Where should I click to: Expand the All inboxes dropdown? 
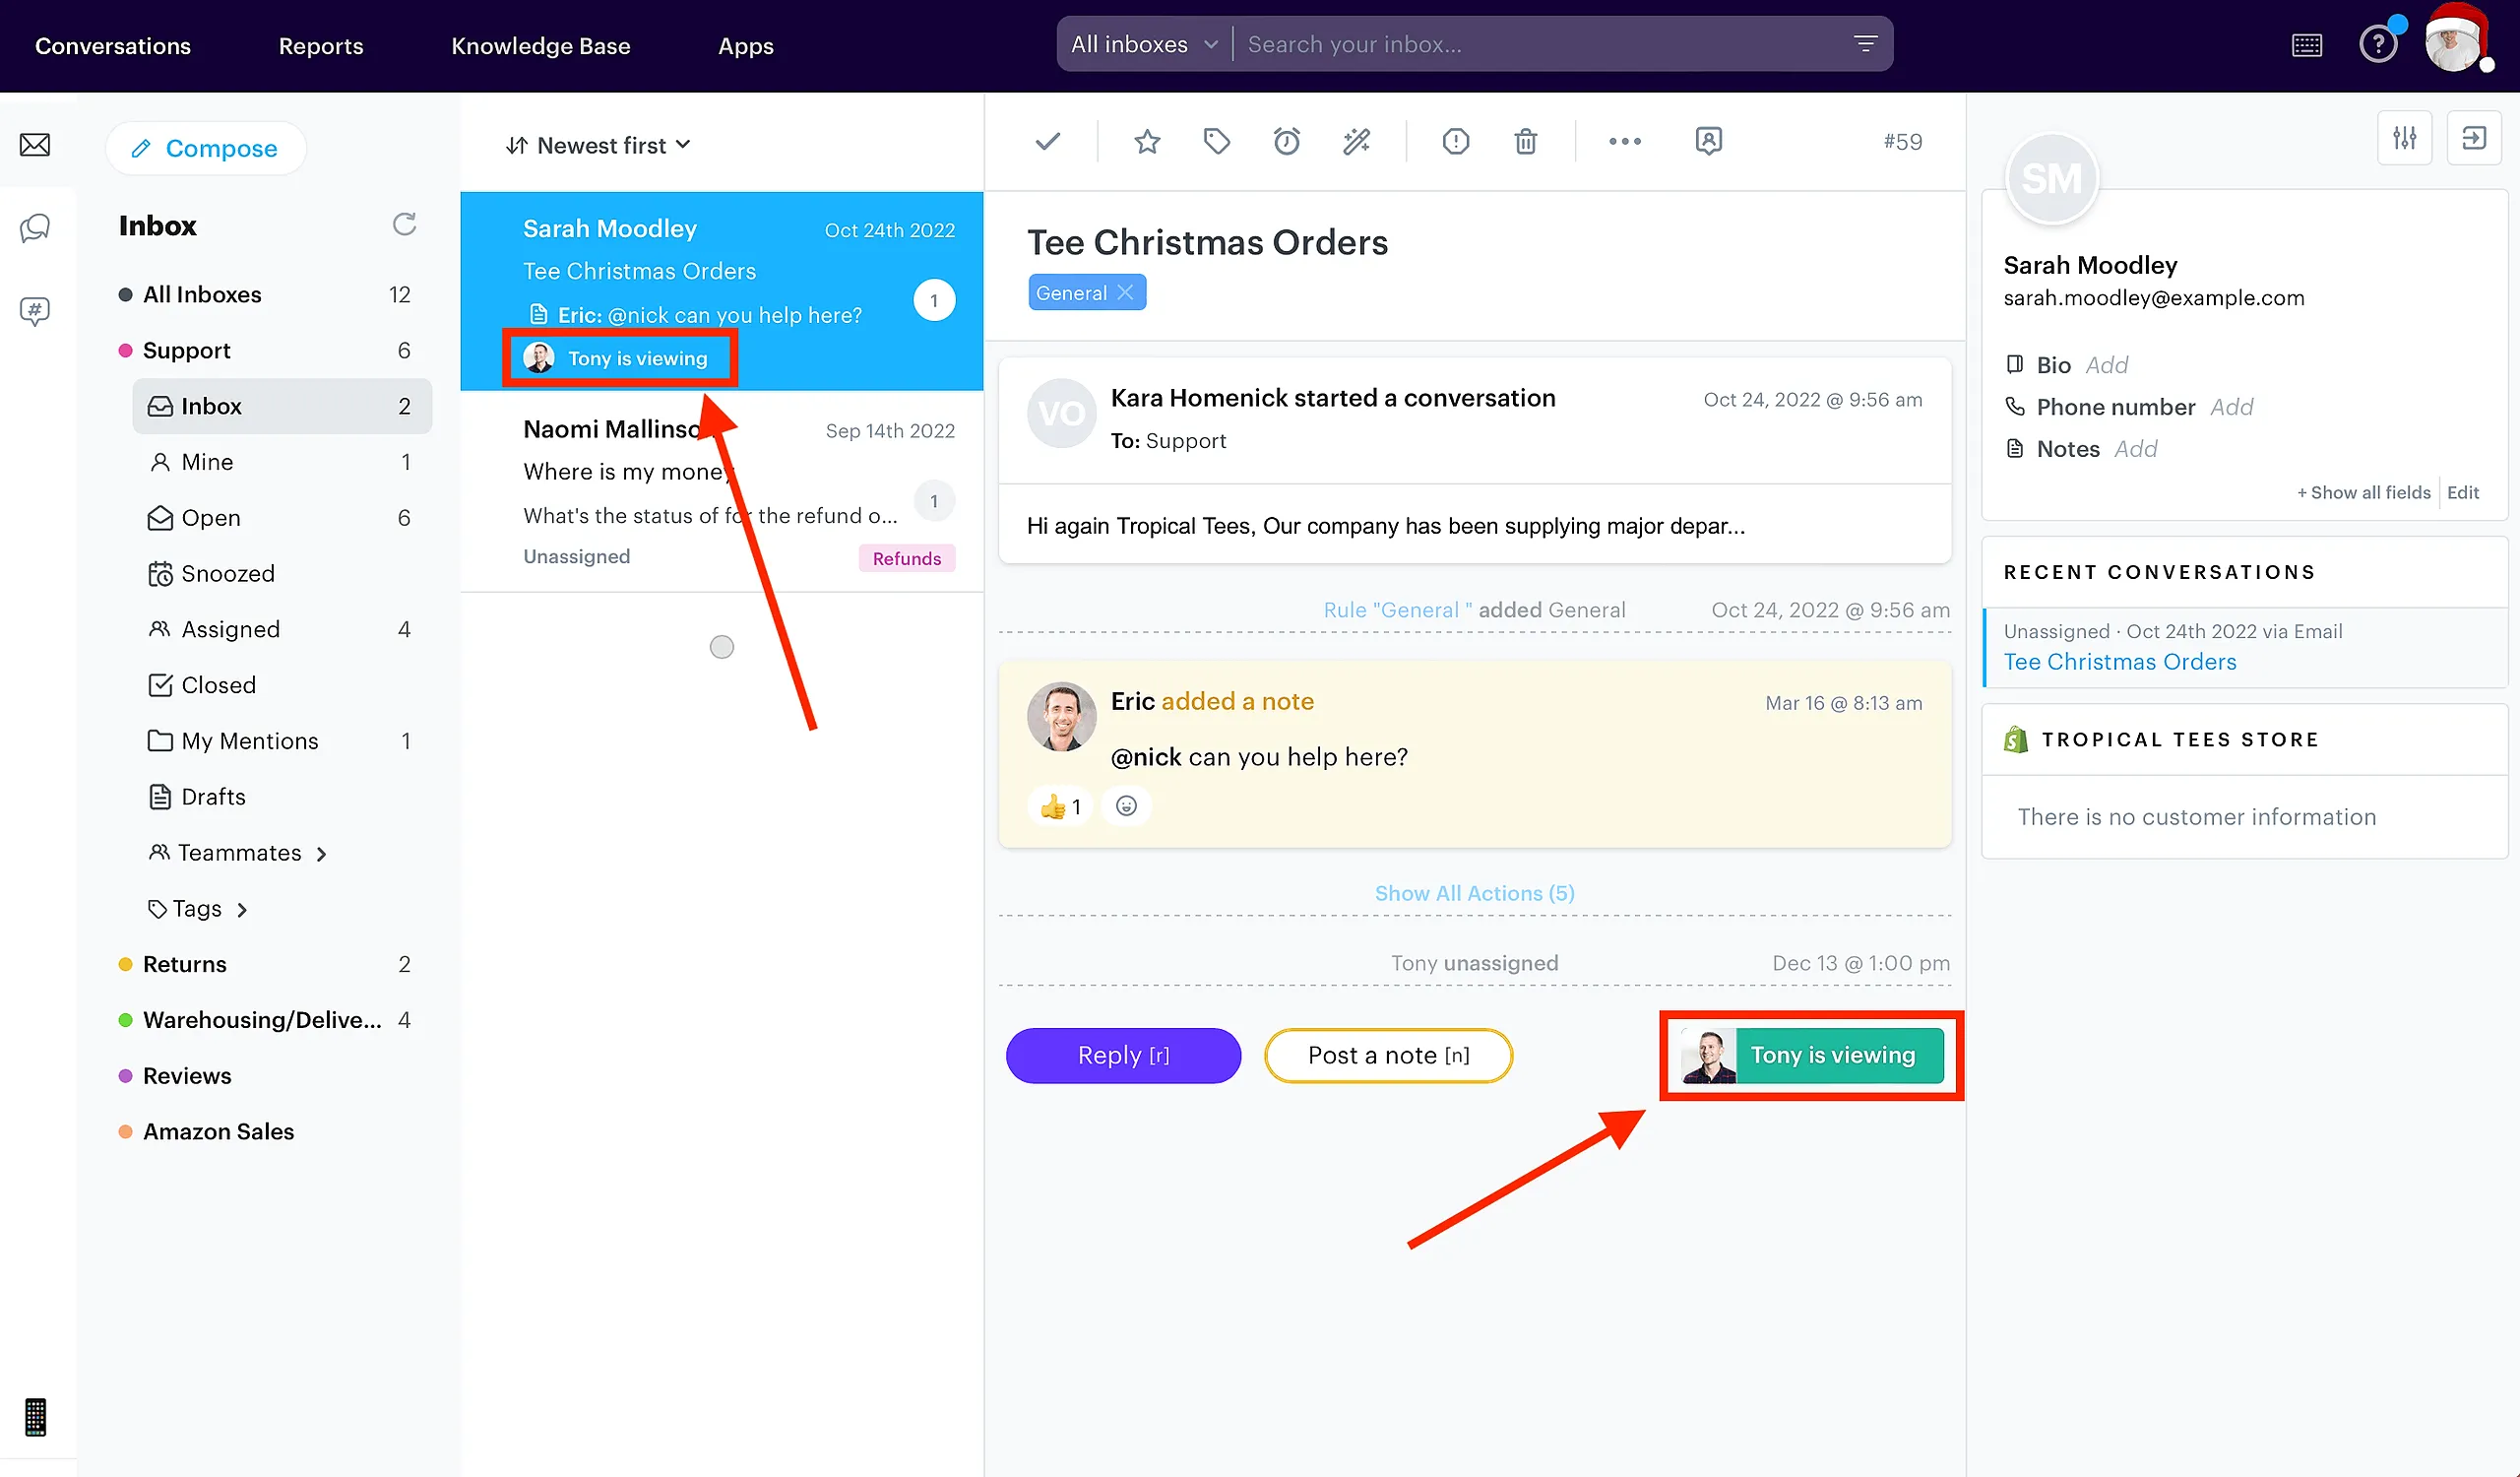click(x=1143, y=44)
